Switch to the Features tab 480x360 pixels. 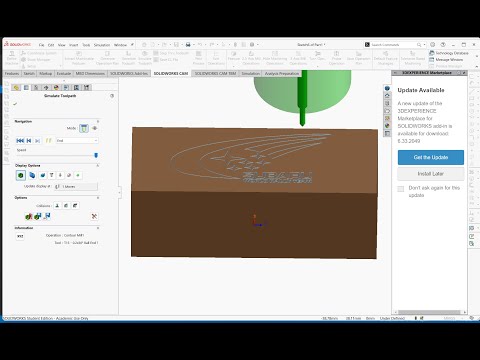12,73
